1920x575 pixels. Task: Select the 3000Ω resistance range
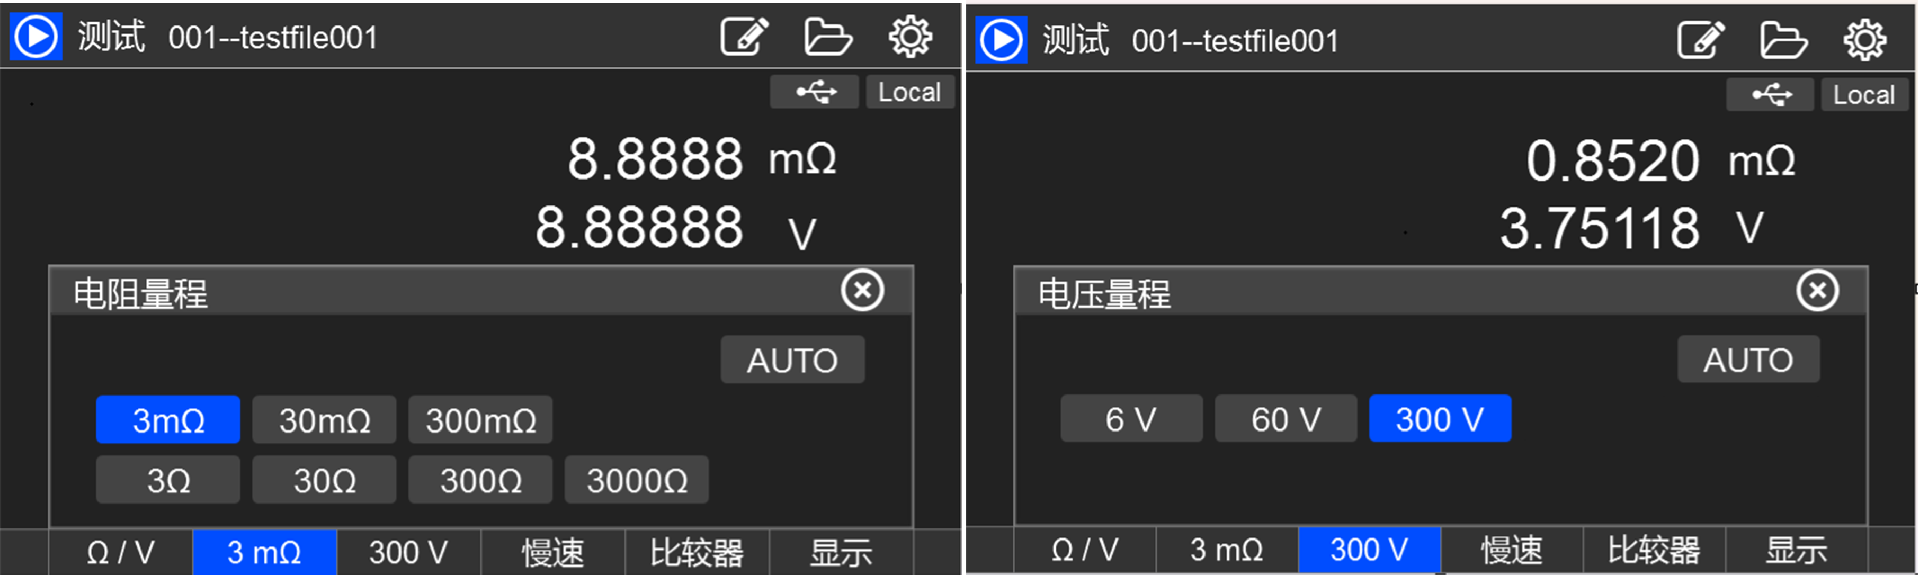tap(636, 480)
